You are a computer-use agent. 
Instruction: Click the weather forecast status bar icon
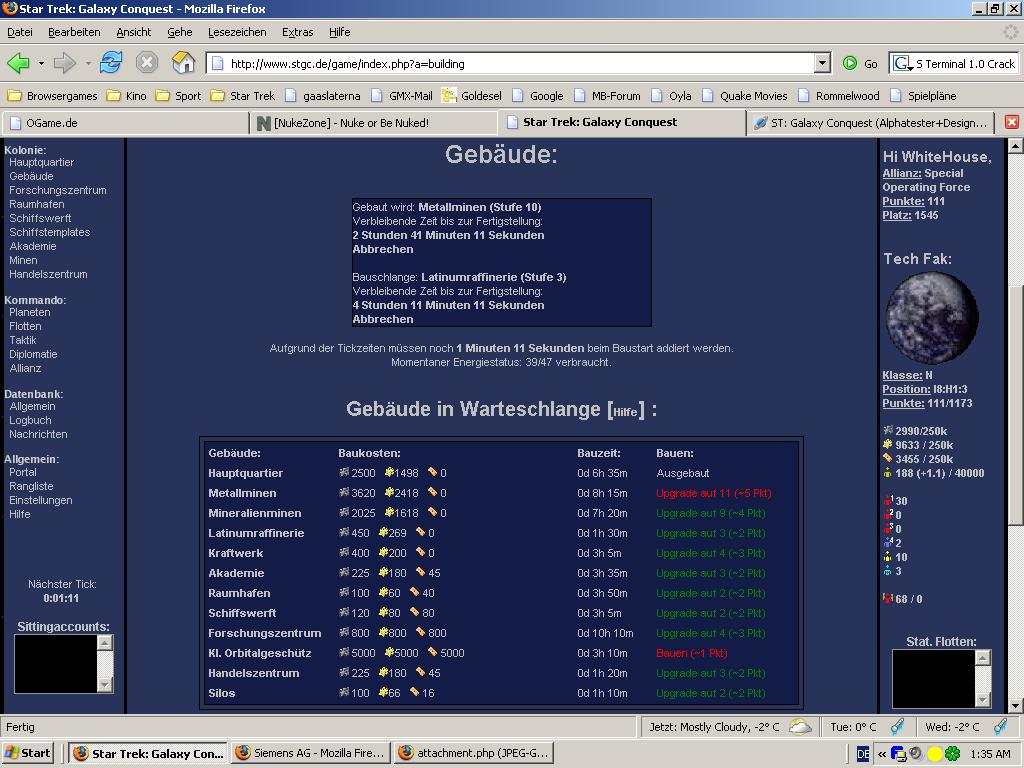tap(800, 727)
